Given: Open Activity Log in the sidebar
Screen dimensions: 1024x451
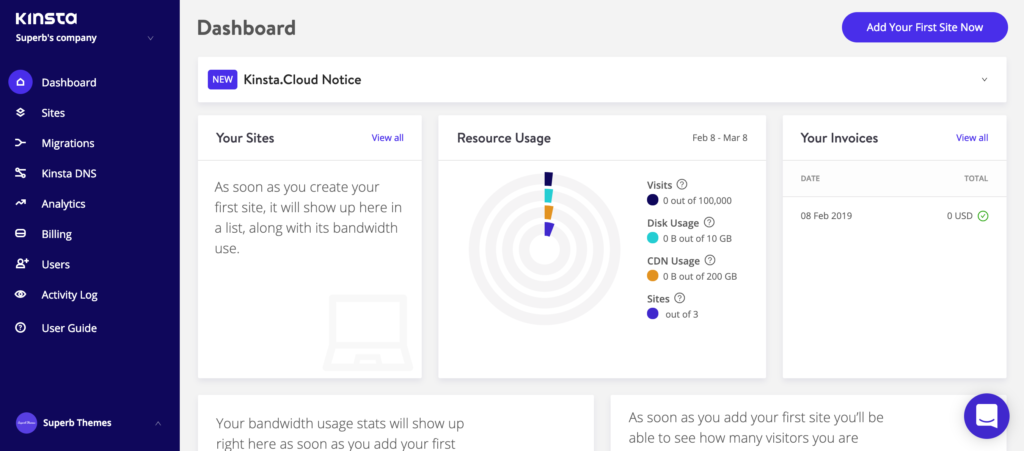Looking at the screenshot, I should click(x=70, y=295).
